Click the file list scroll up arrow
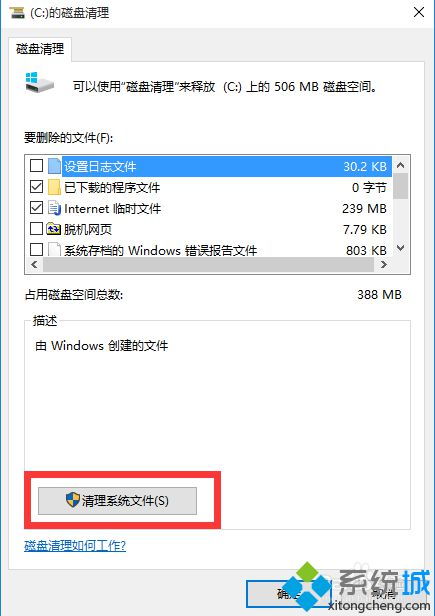The width and height of the screenshot is (435, 616). [400, 165]
